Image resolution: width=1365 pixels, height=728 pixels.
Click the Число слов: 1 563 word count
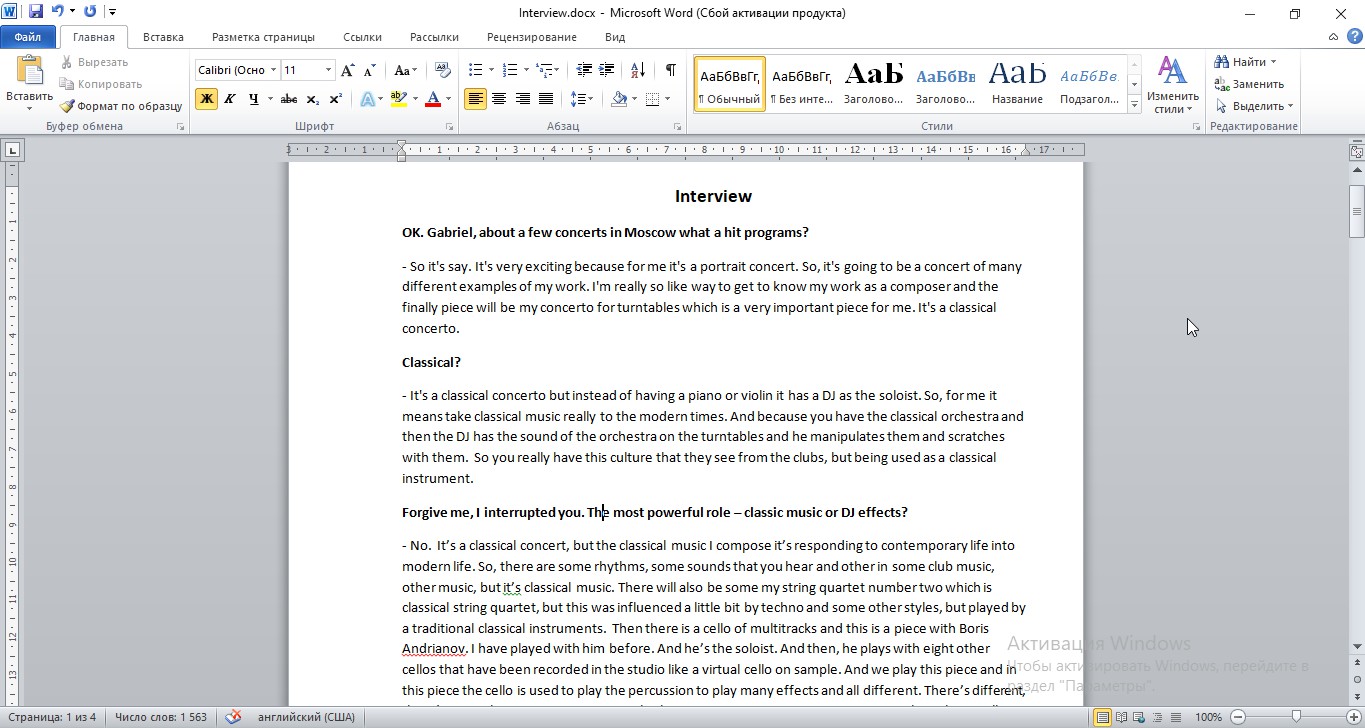click(x=160, y=717)
